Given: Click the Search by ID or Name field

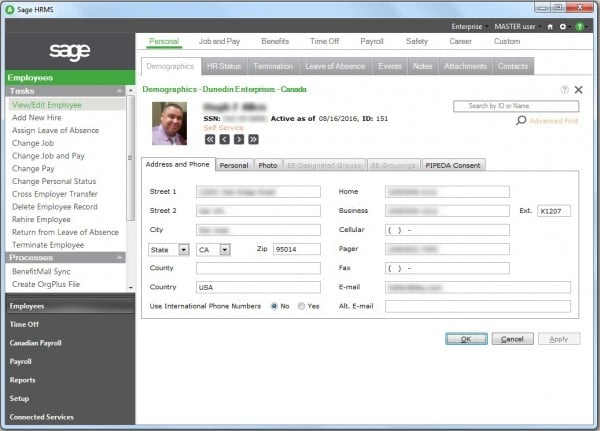Looking at the screenshot, I should [517, 105].
